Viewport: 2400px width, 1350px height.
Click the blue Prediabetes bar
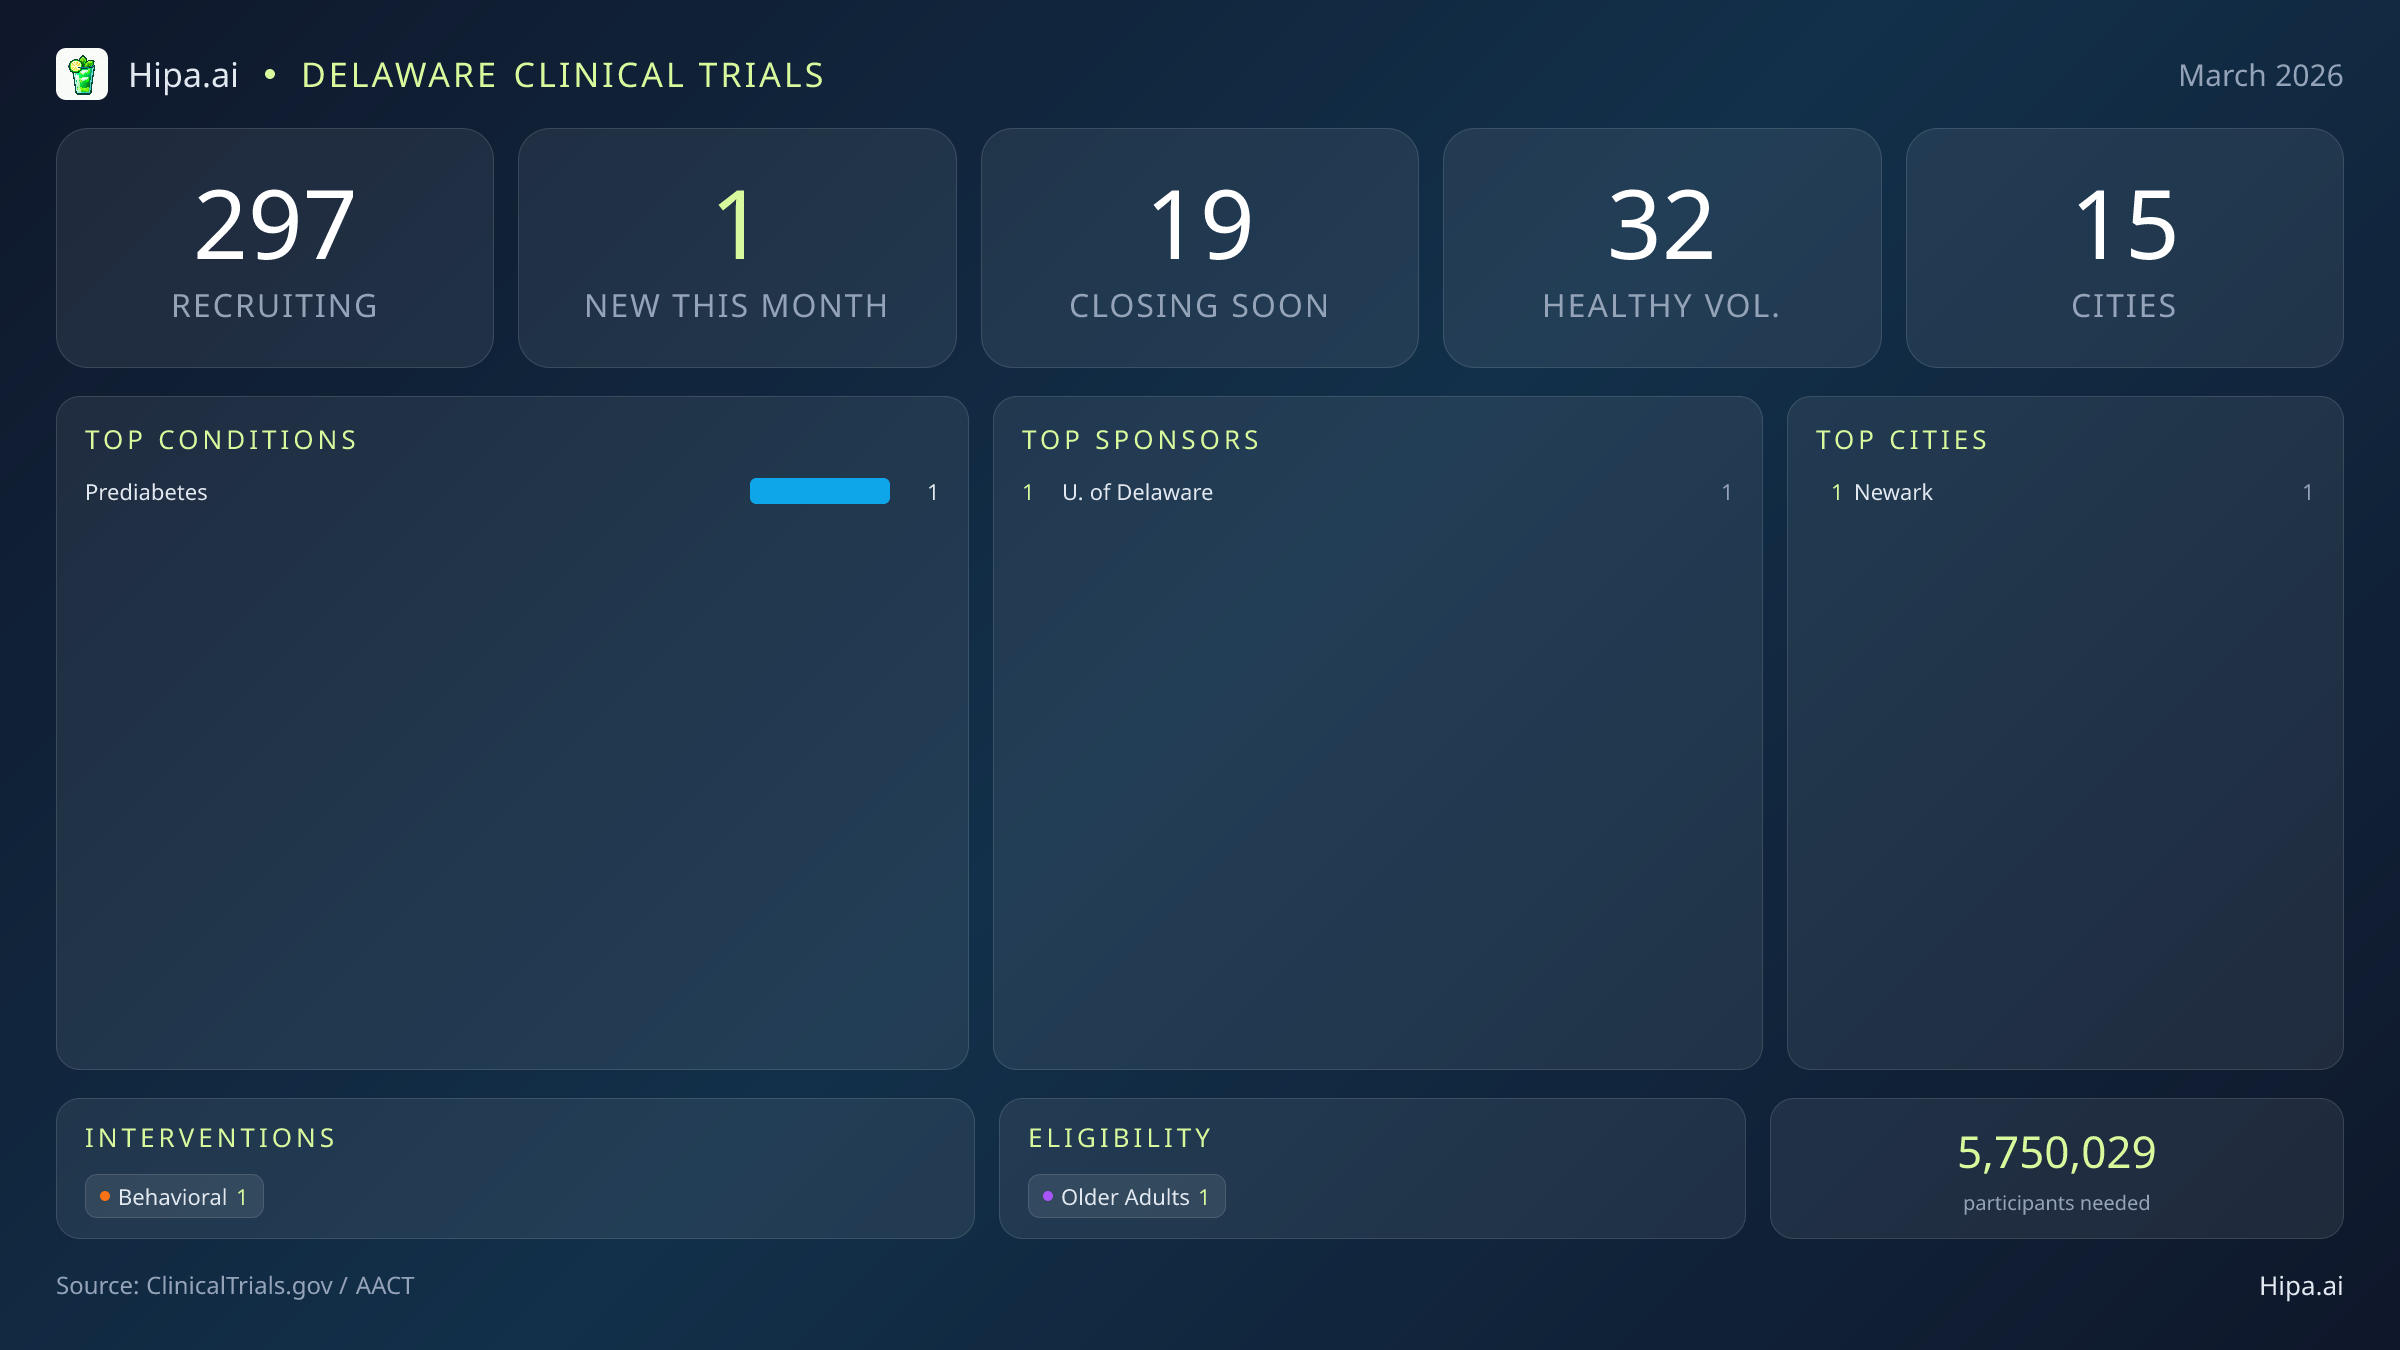click(x=819, y=491)
